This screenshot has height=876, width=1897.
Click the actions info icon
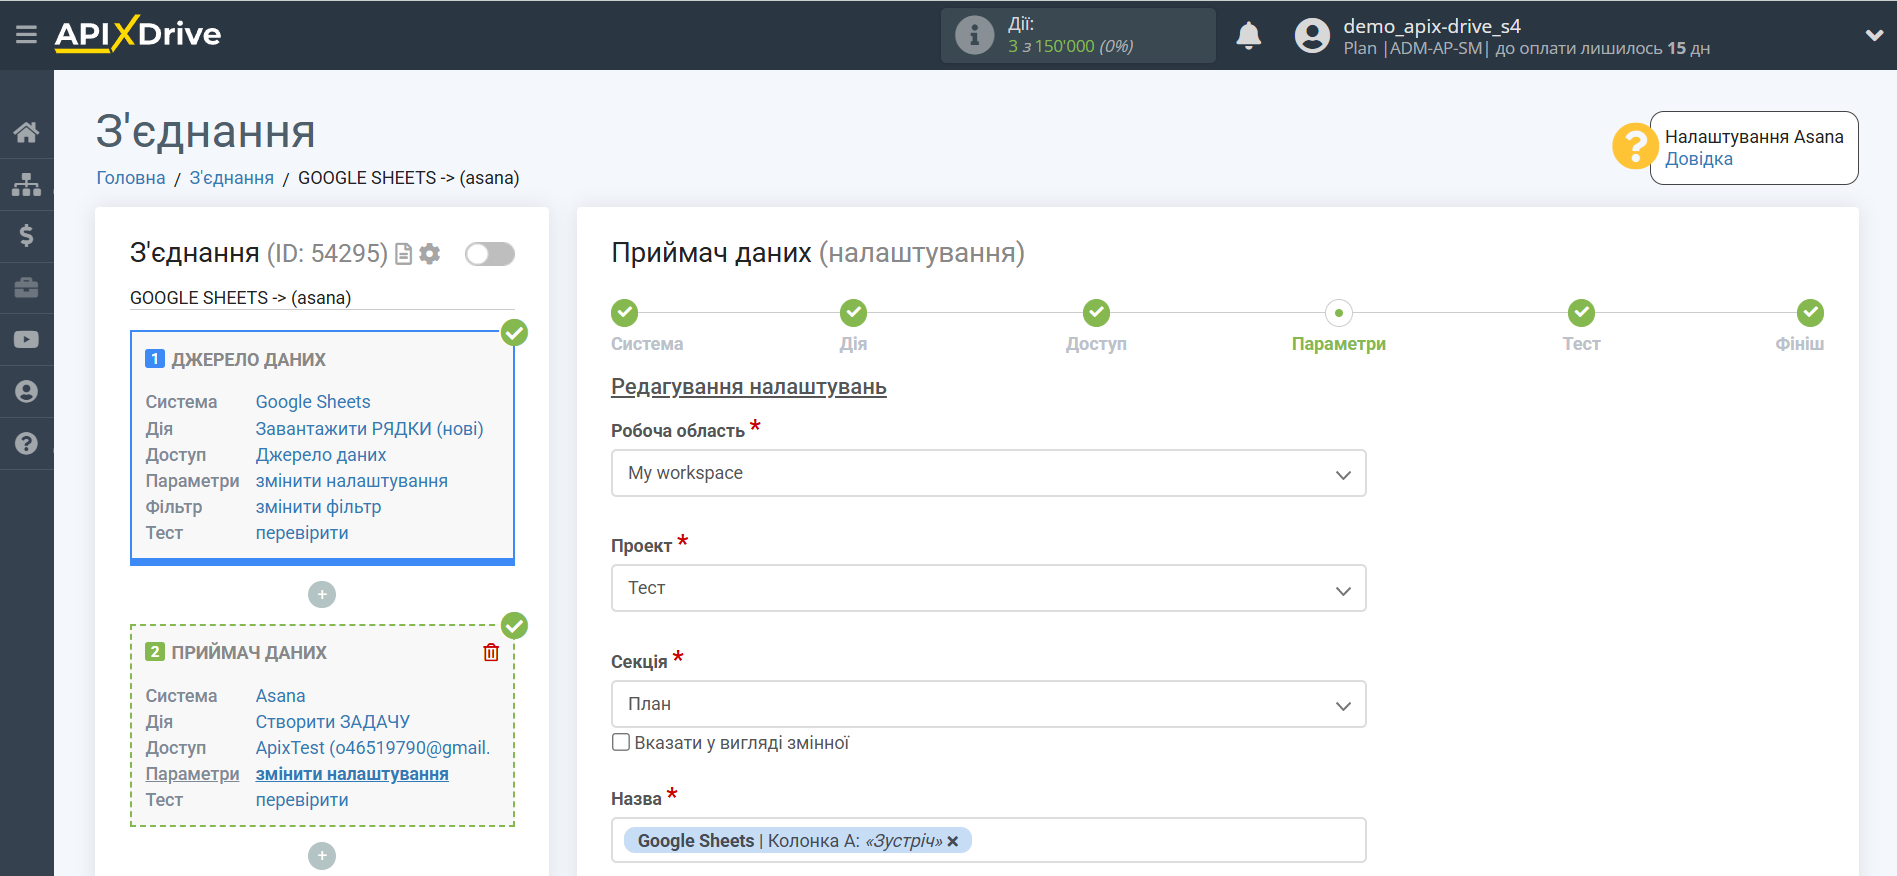coord(974,35)
